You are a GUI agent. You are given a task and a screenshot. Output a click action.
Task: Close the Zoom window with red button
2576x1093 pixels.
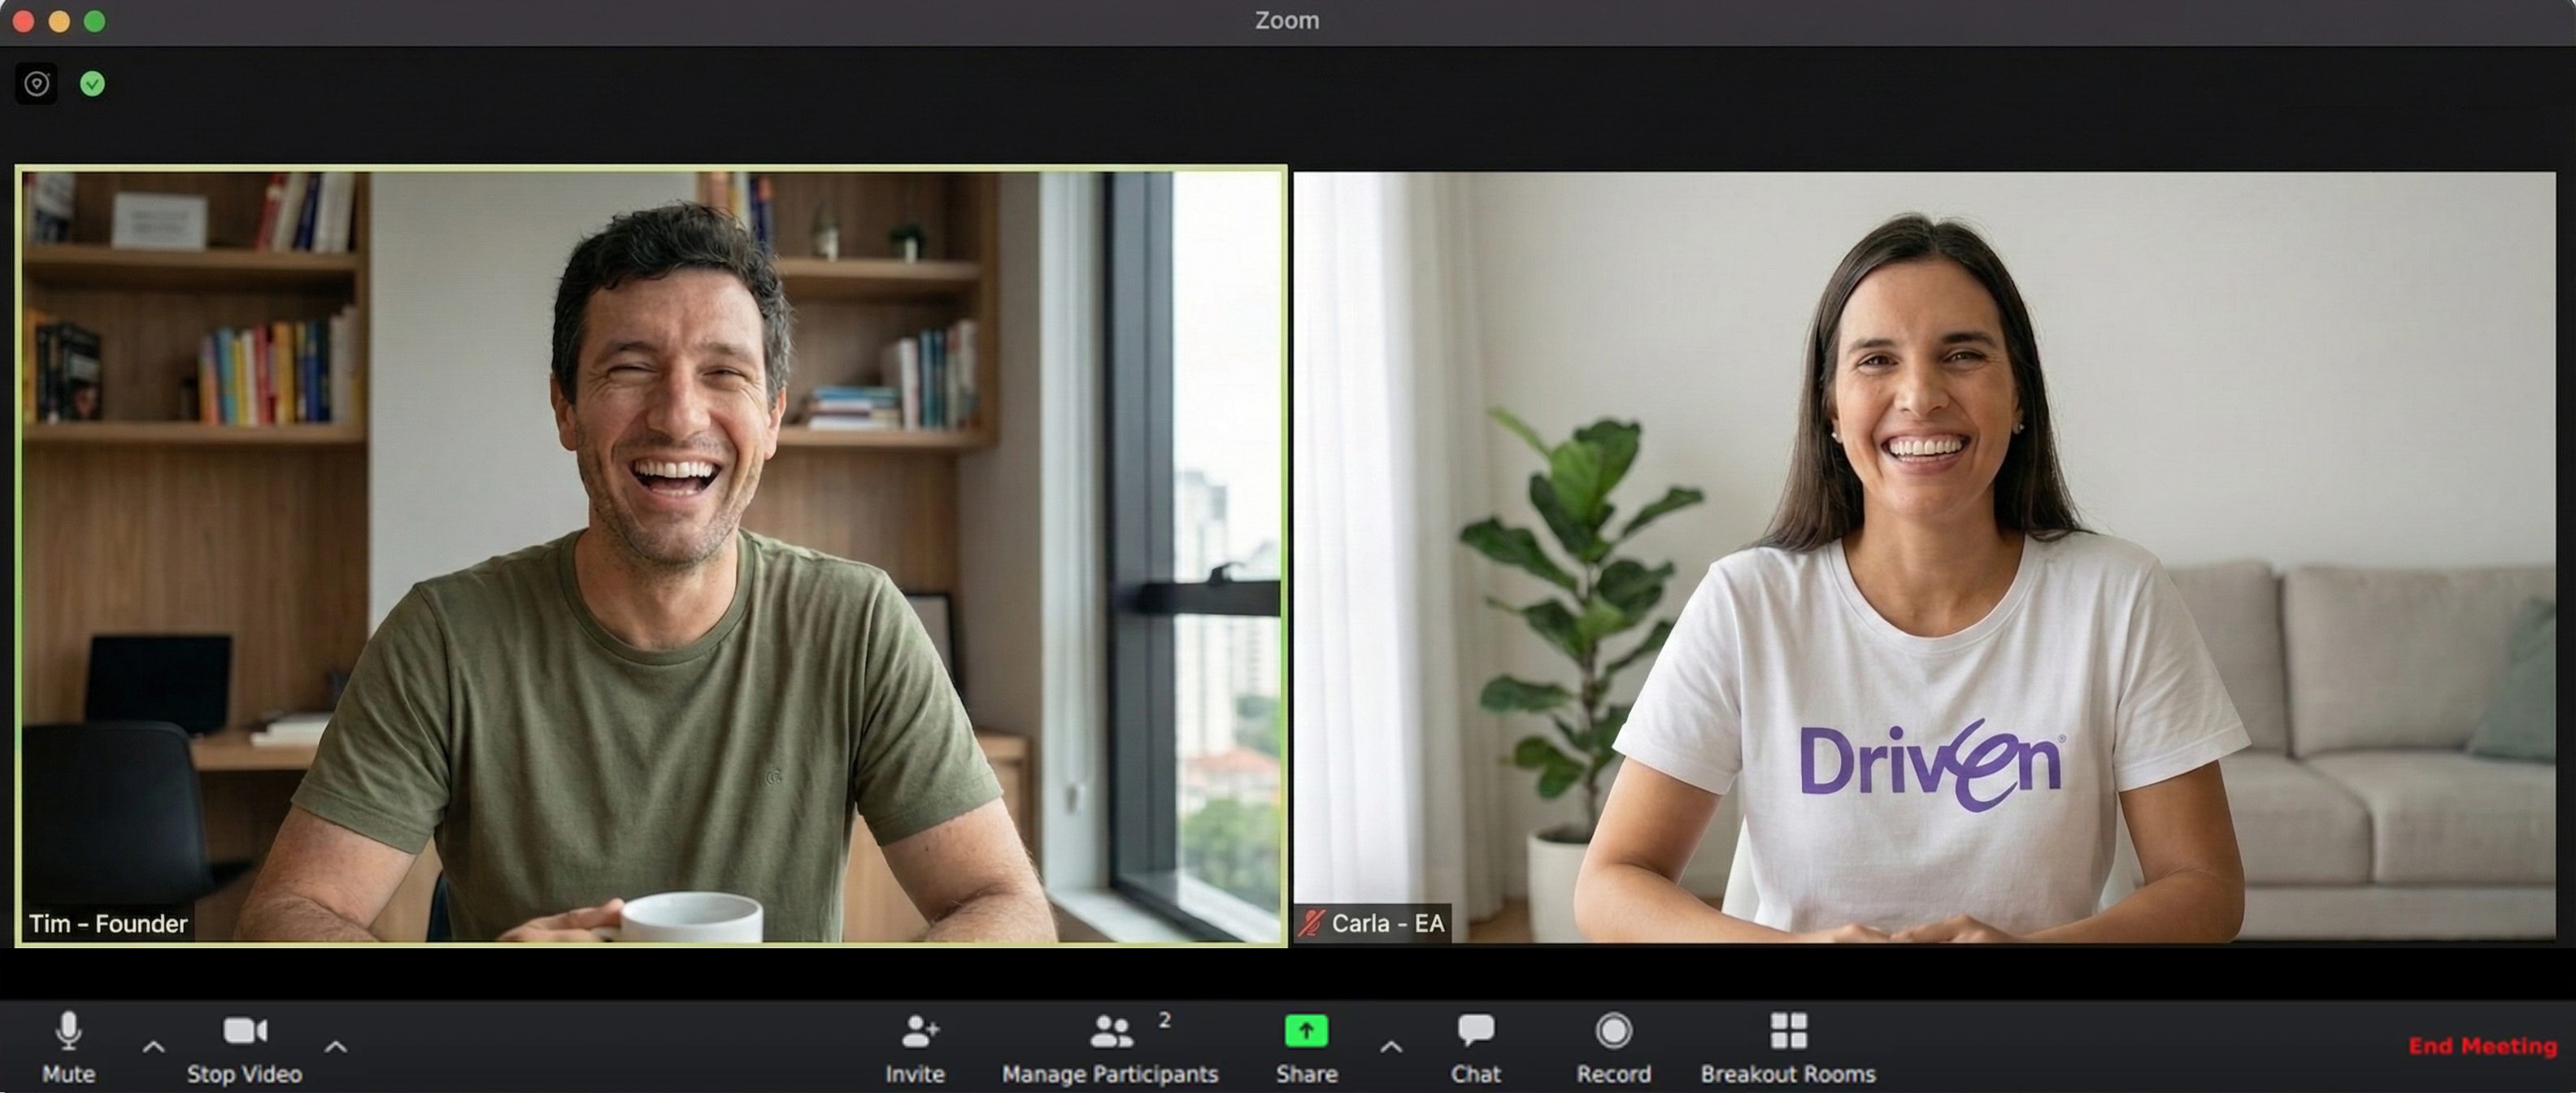pyautogui.click(x=23, y=21)
